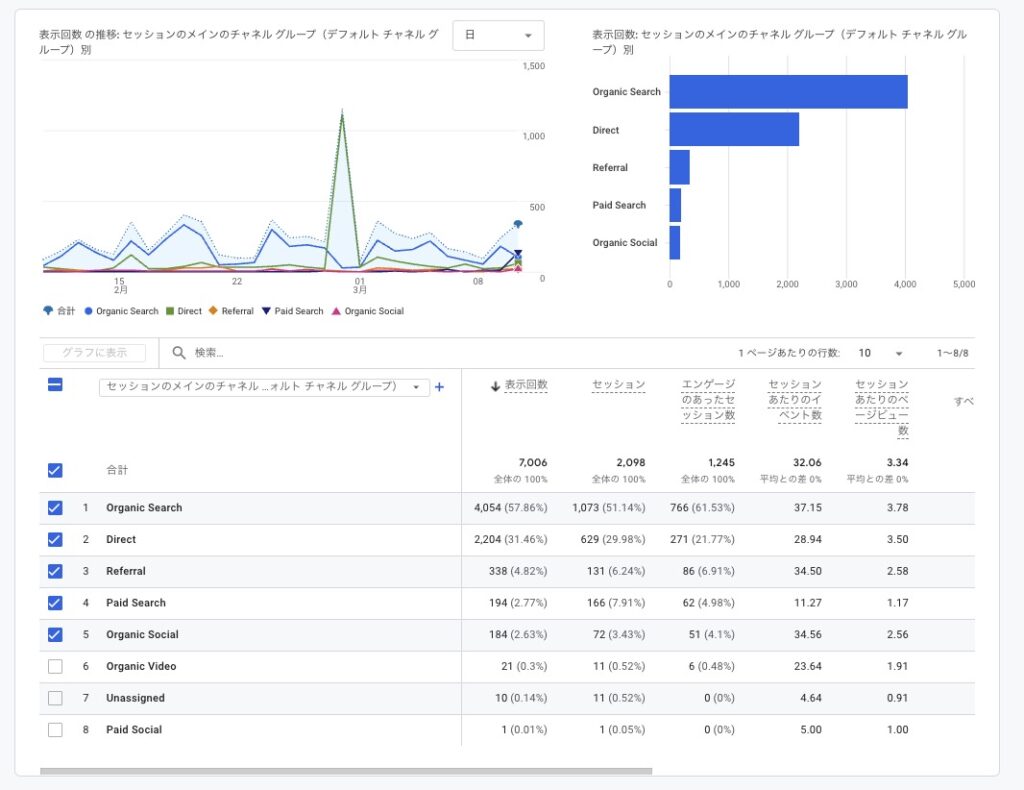Check the Organic Video row checkbox
The width and height of the screenshot is (1024, 790).
(55, 666)
